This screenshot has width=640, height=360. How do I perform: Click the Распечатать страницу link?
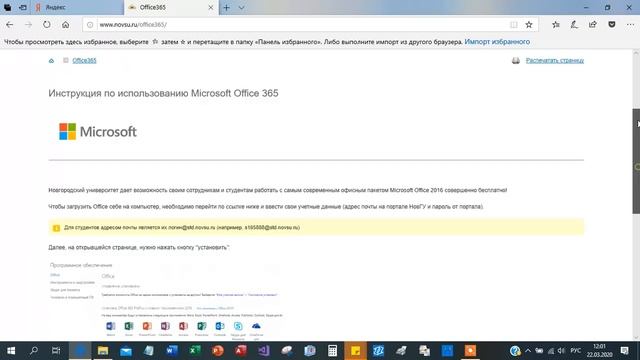pyautogui.click(x=555, y=60)
